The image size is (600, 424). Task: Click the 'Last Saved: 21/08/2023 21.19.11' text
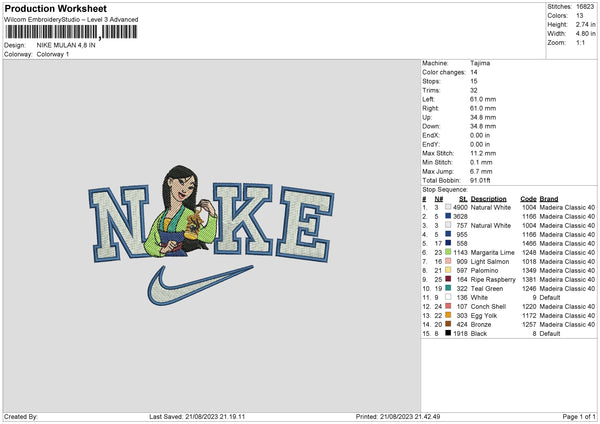(197, 416)
